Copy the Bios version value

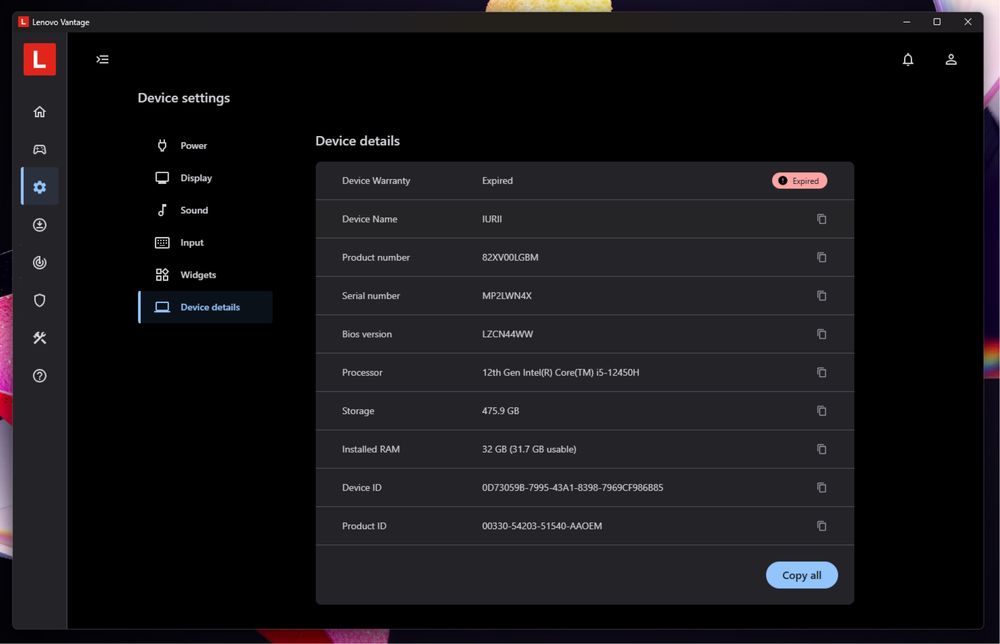821,333
